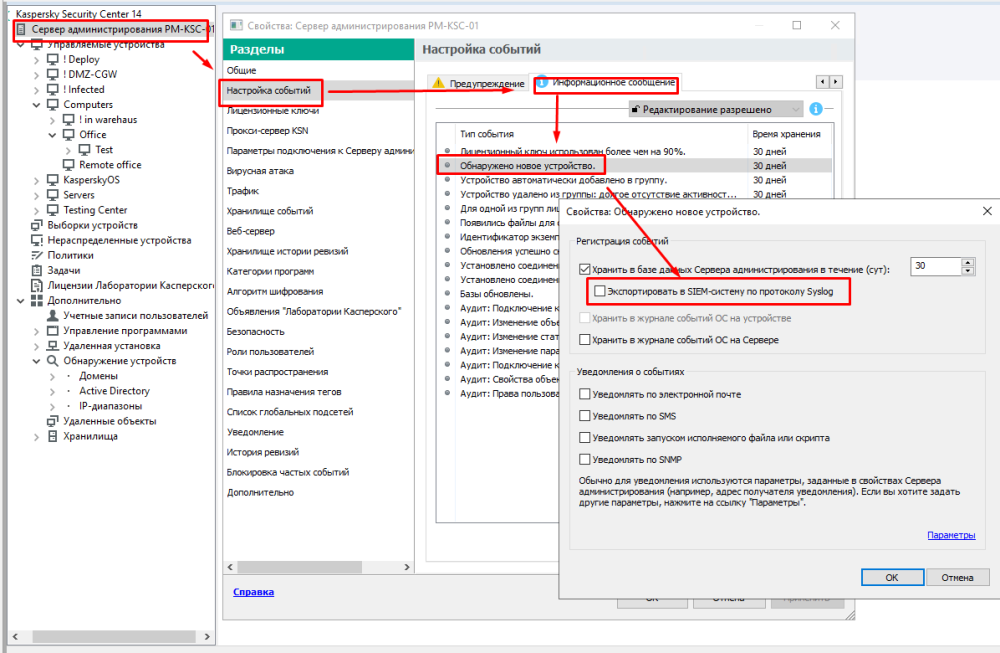The image size is (1000, 653).
Task: Open the Прокси-сервер KSN section
Action: click(267, 131)
